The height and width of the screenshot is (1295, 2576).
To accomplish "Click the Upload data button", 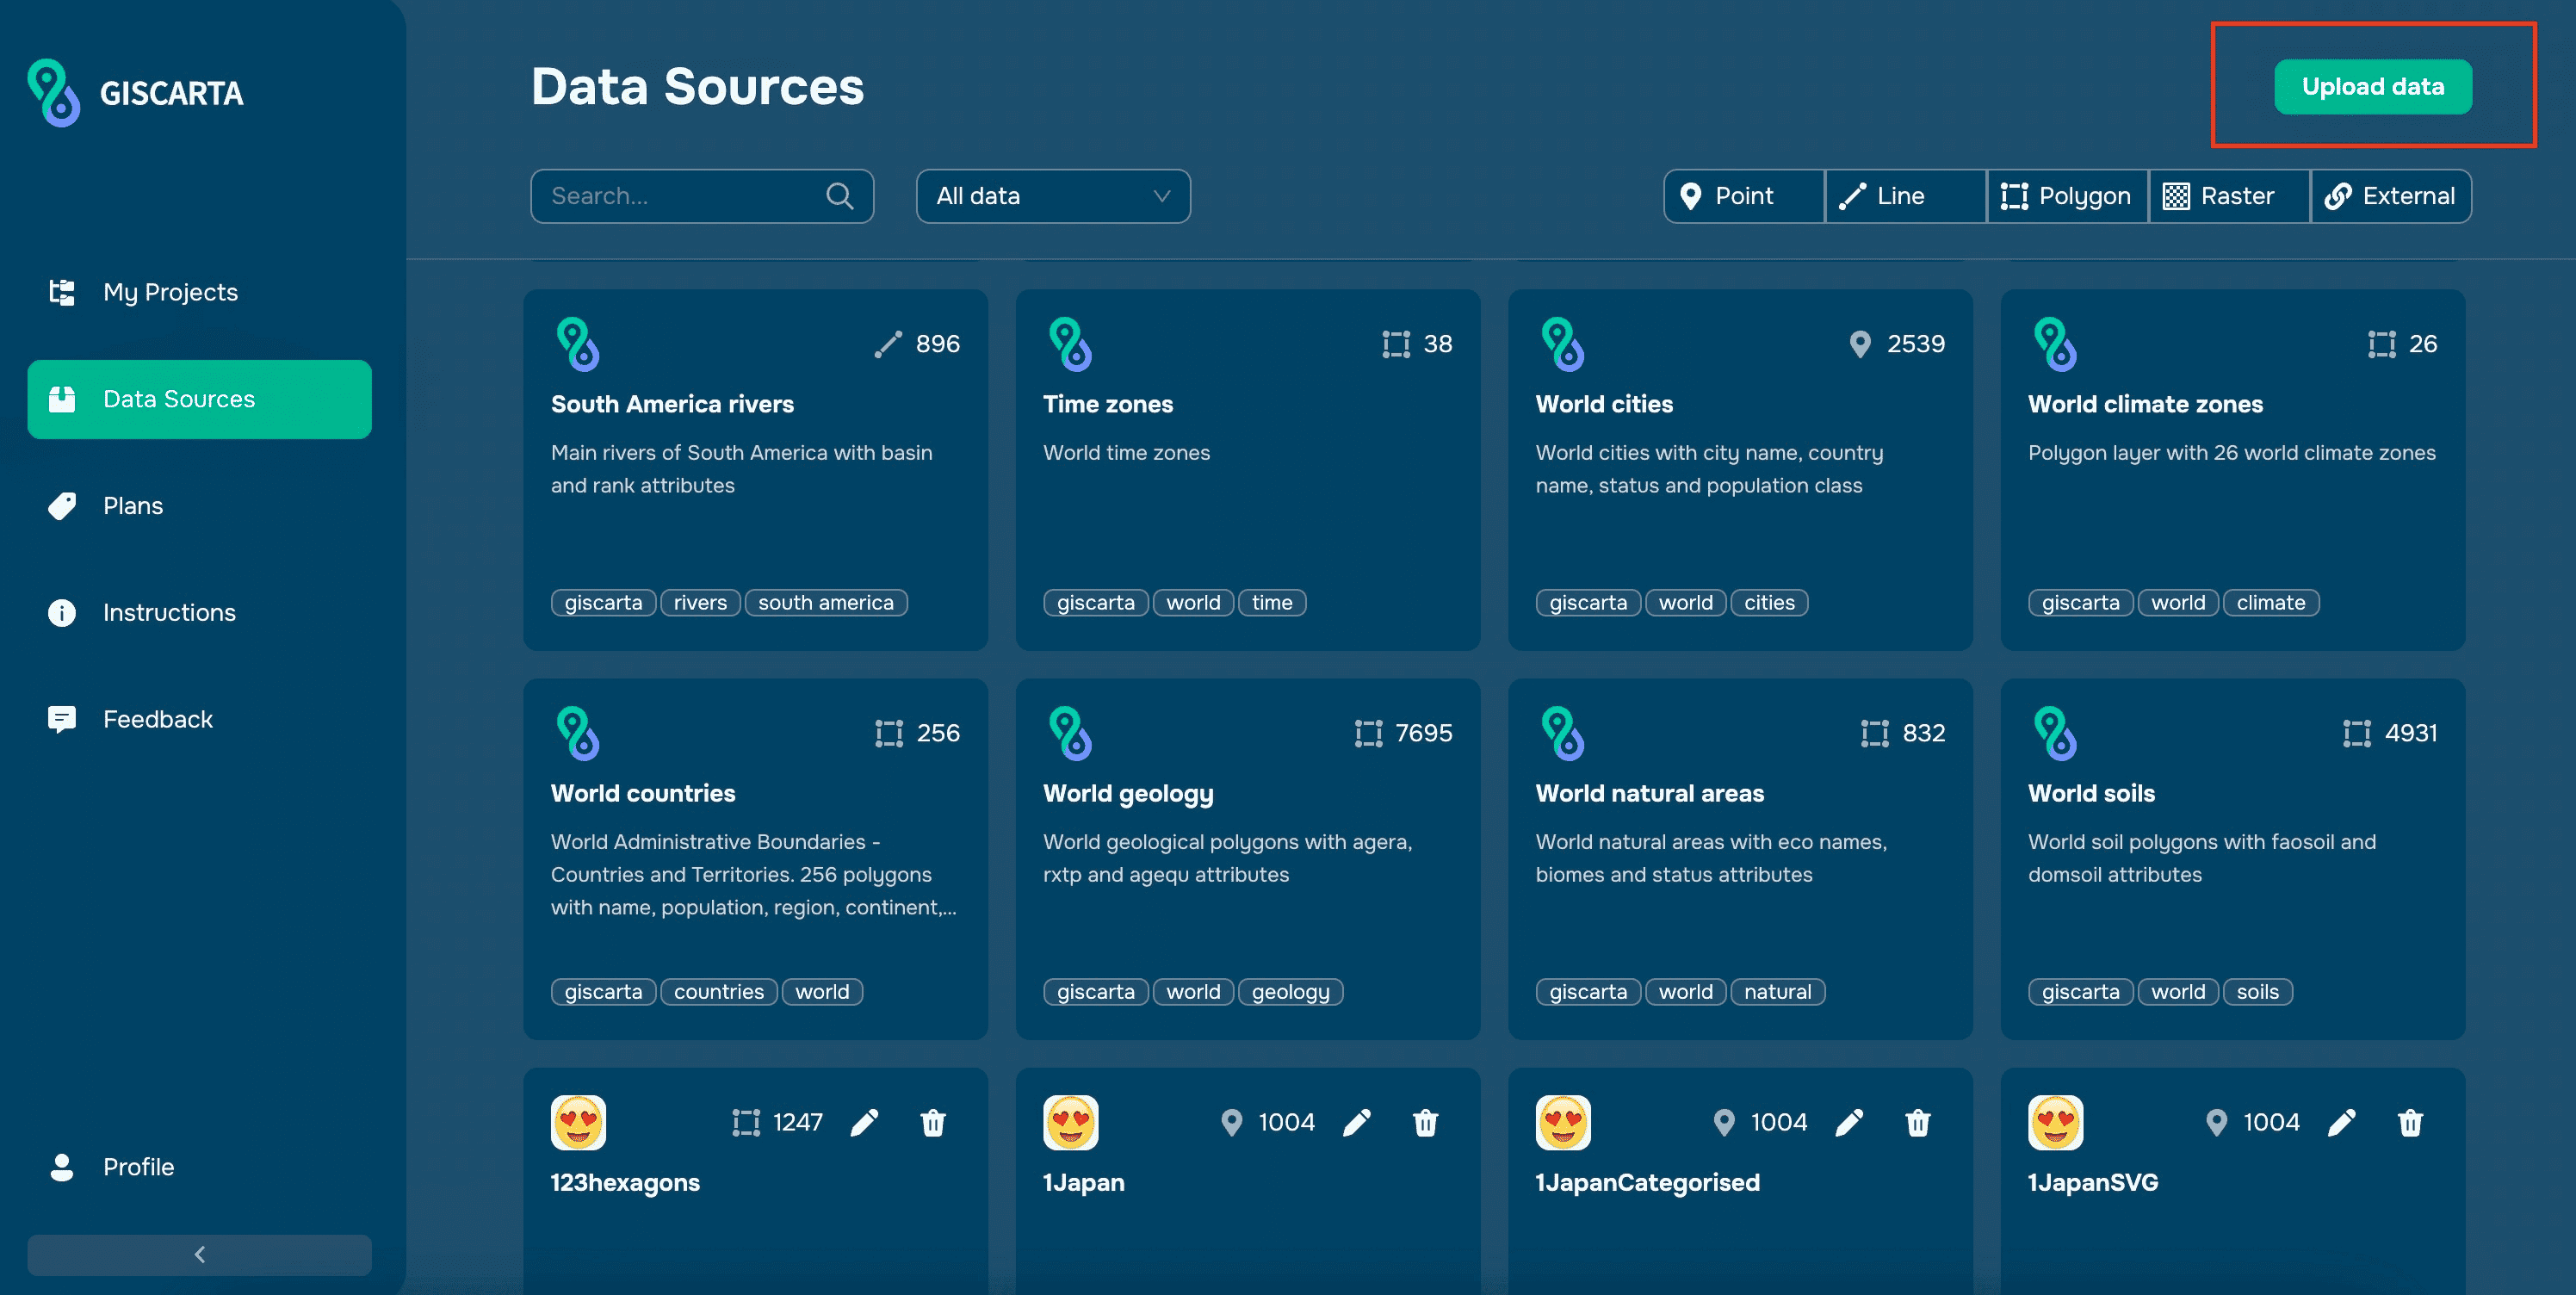I will [x=2372, y=87].
